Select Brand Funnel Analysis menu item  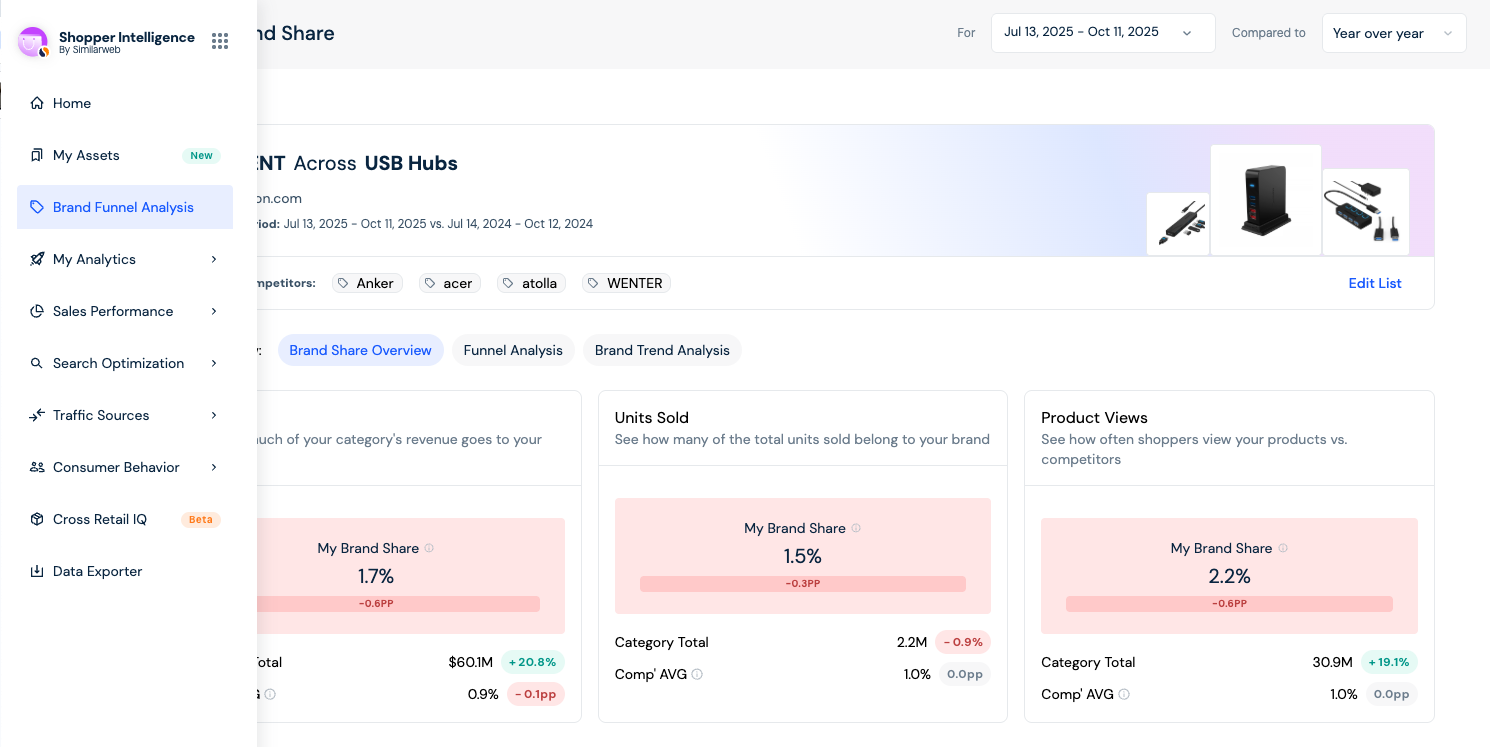(x=125, y=207)
